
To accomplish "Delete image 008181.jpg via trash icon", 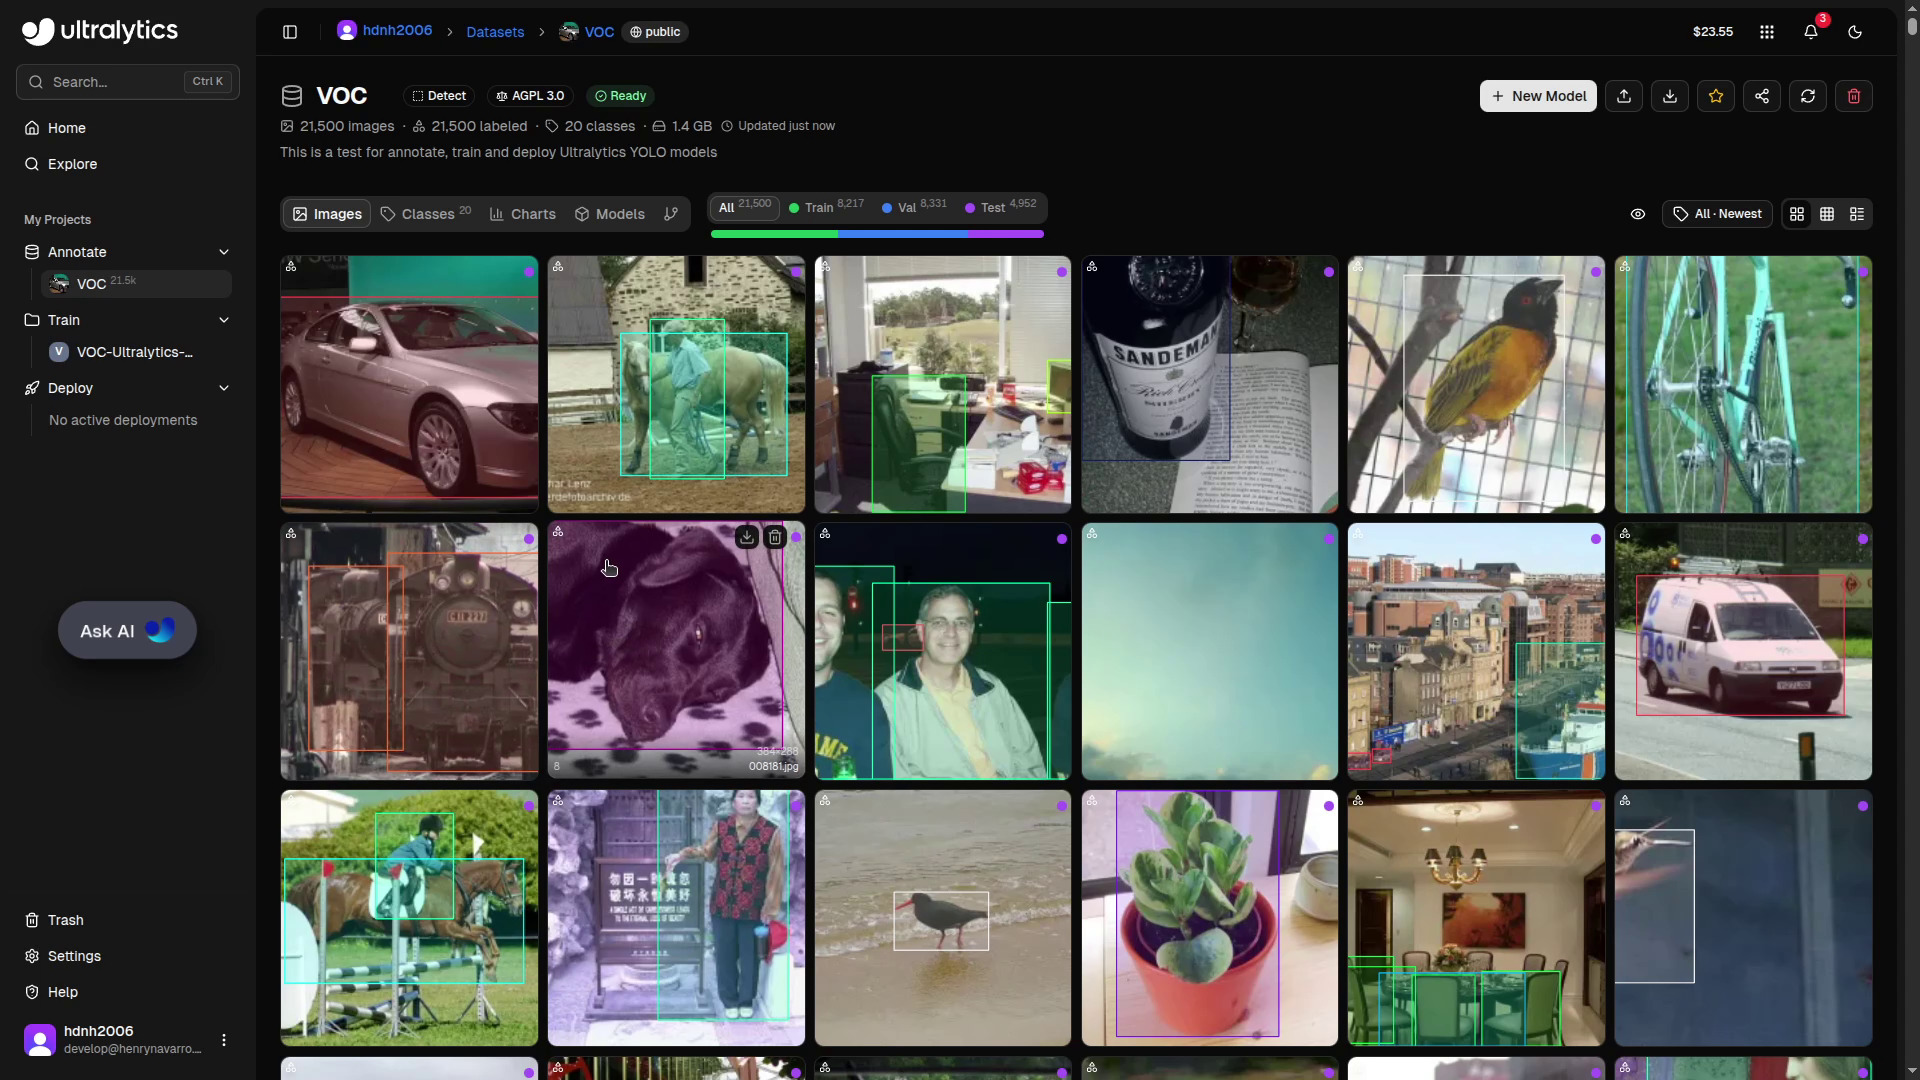I will [x=775, y=538].
